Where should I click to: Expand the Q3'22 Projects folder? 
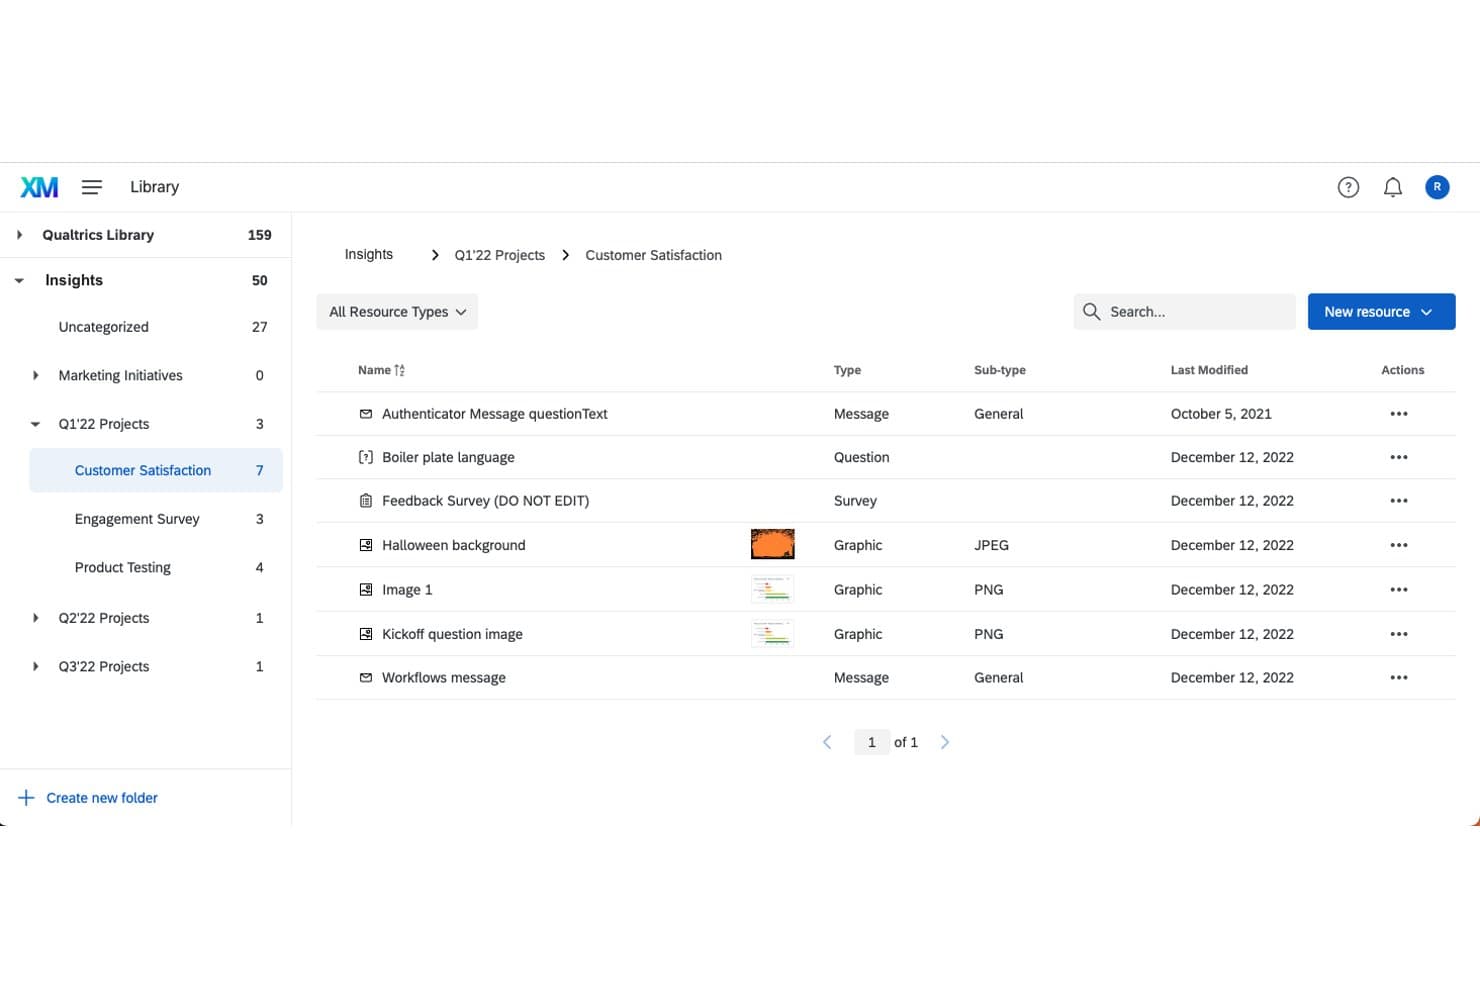pyautogui.click(x=36, y=667)
